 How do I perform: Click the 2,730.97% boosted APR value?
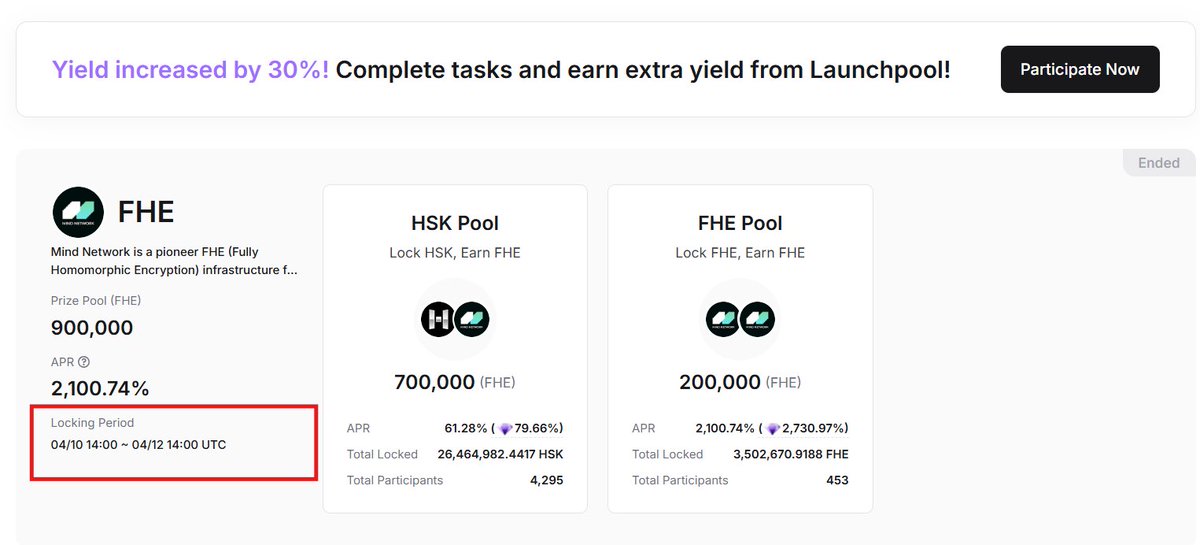[813, 428]
